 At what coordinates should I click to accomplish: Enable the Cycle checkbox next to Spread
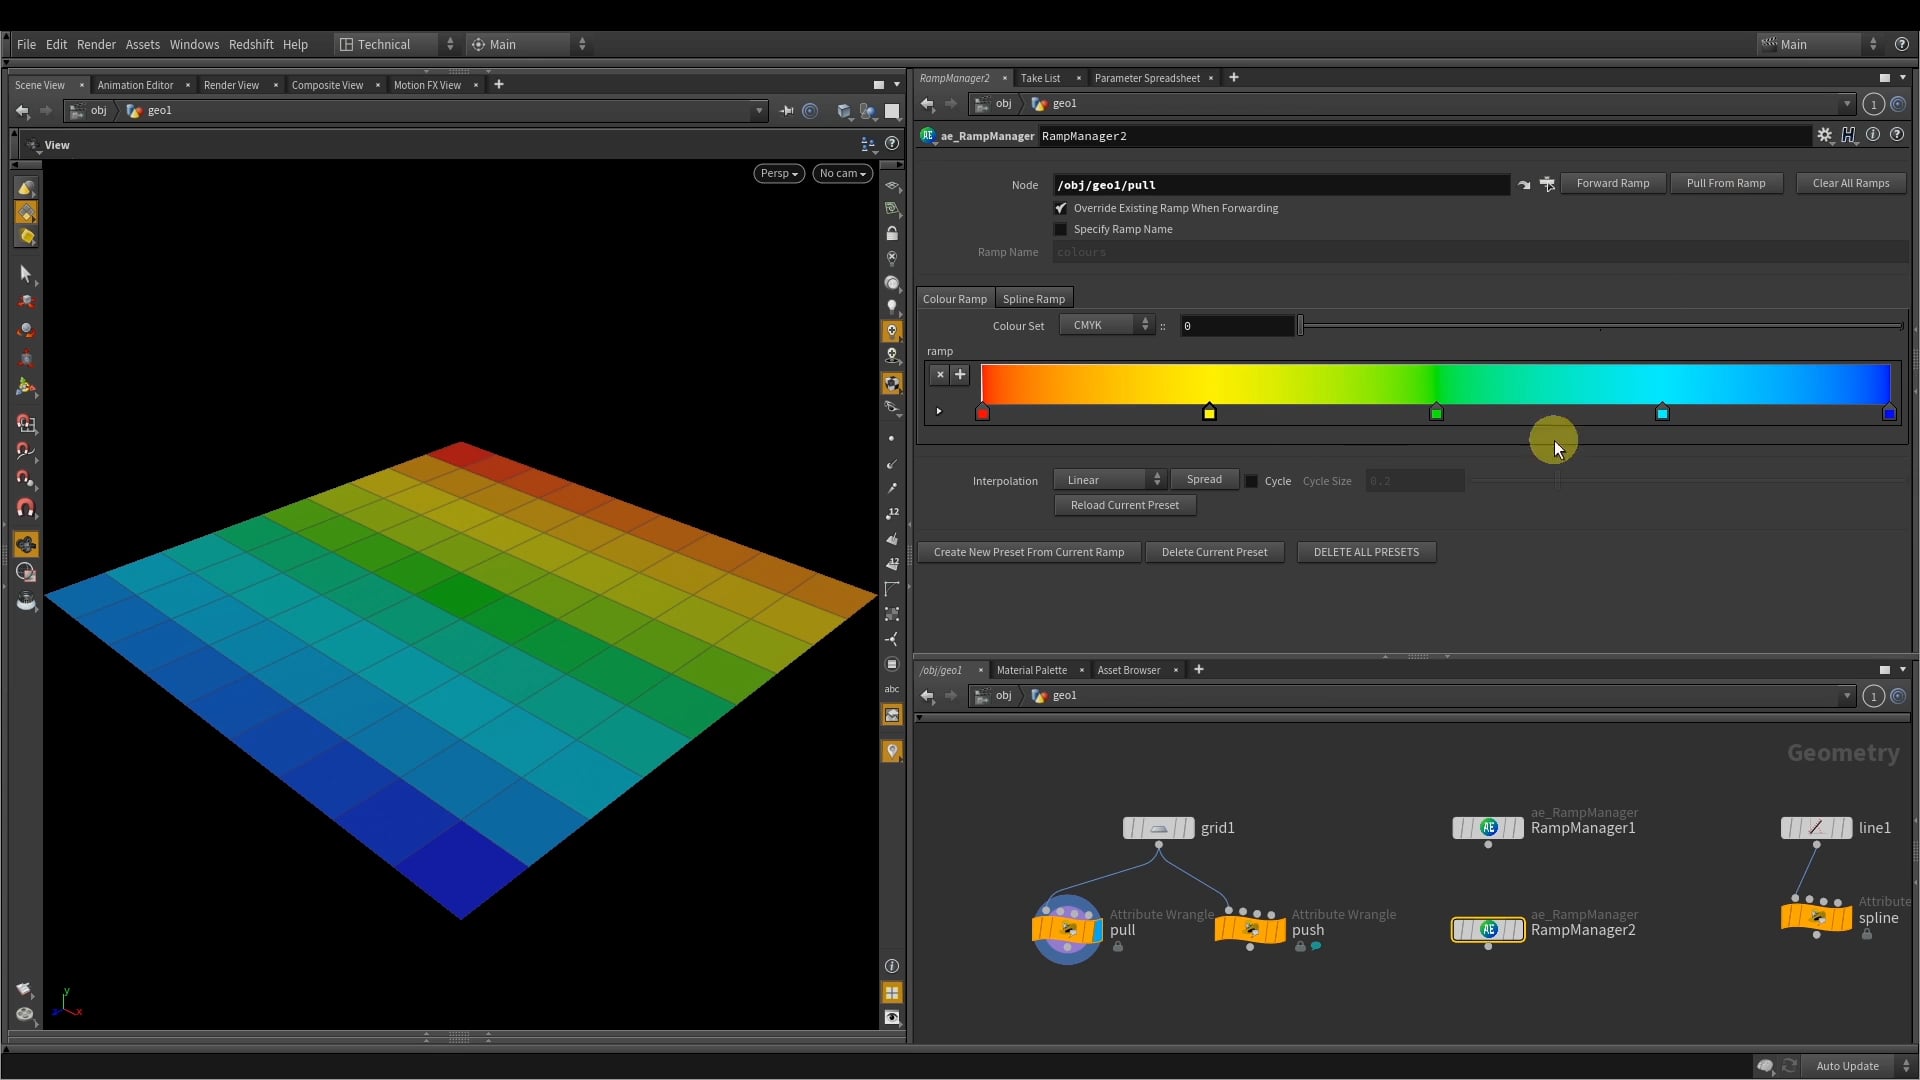click(x=1252, y=481)
